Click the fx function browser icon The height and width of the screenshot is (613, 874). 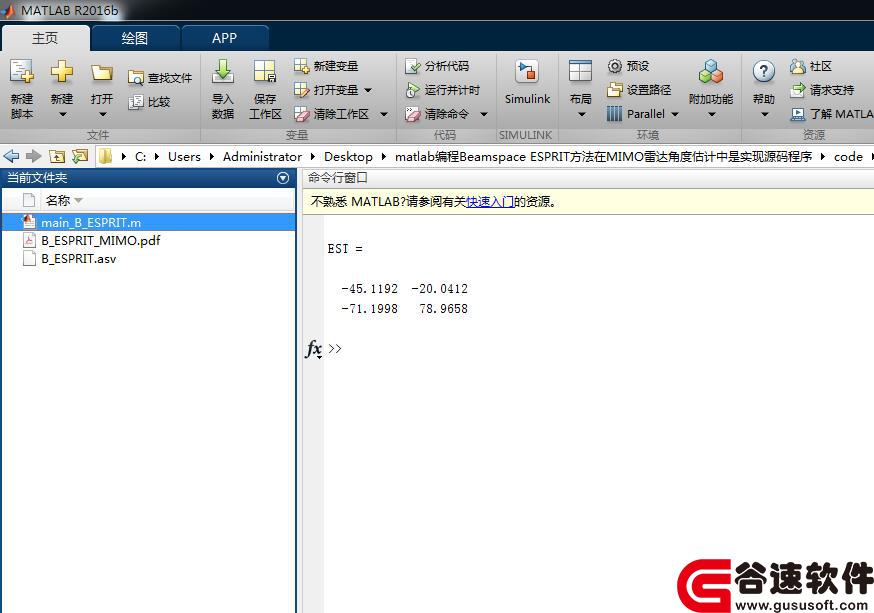(314, 349)
